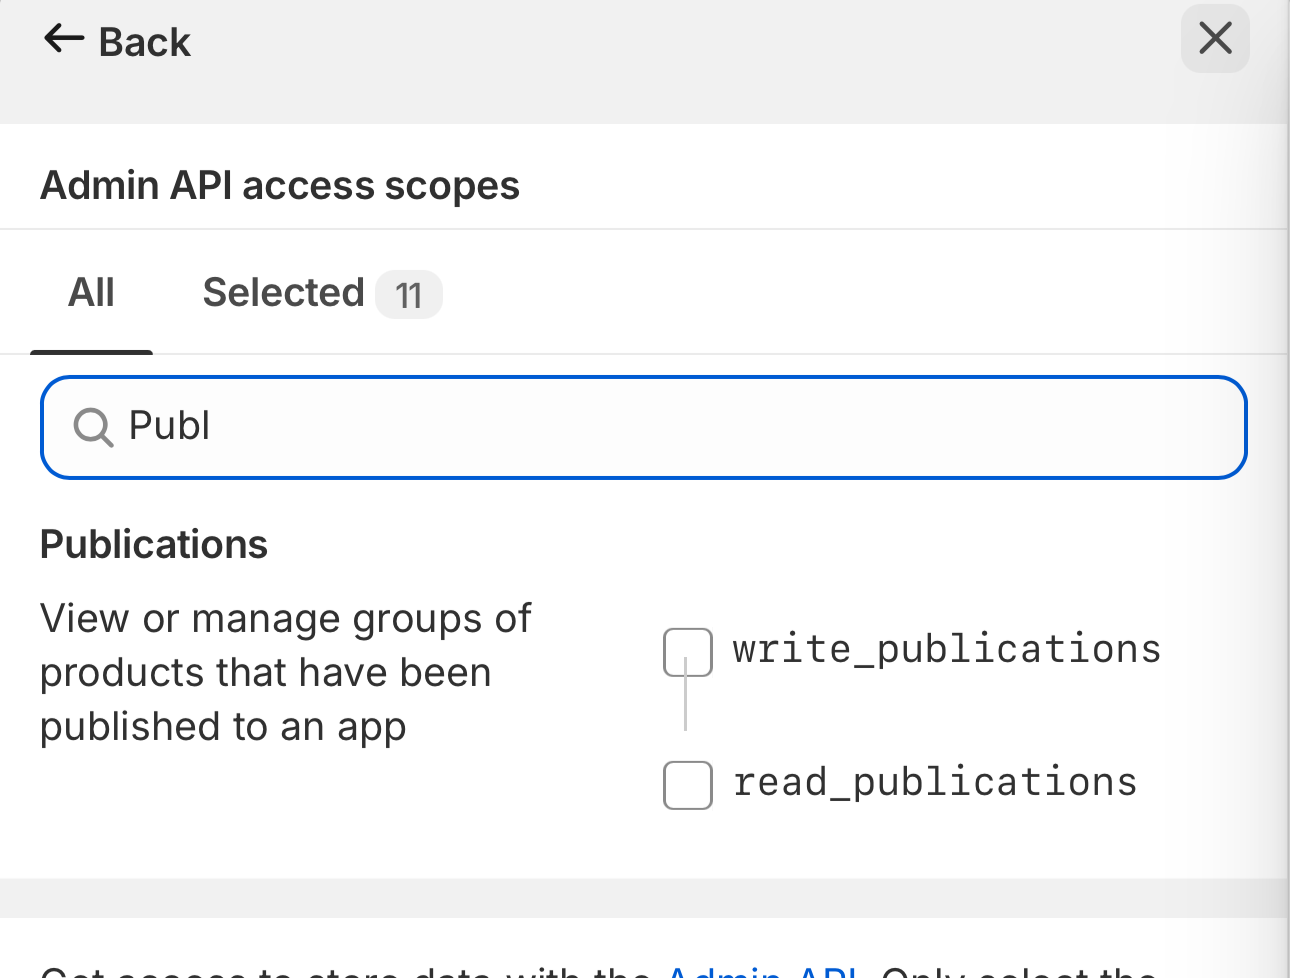
Task: Click the magnifier search icon
Action: (93, 428)
